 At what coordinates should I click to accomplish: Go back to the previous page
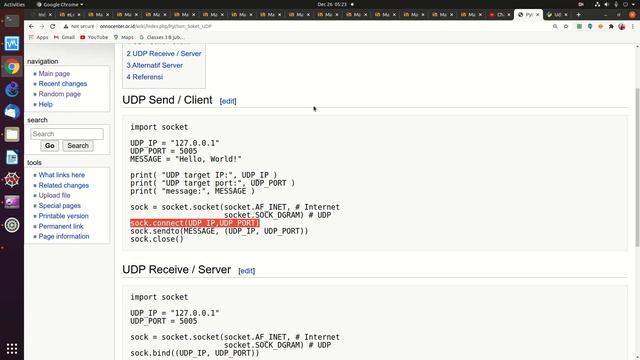pos(31,26)
